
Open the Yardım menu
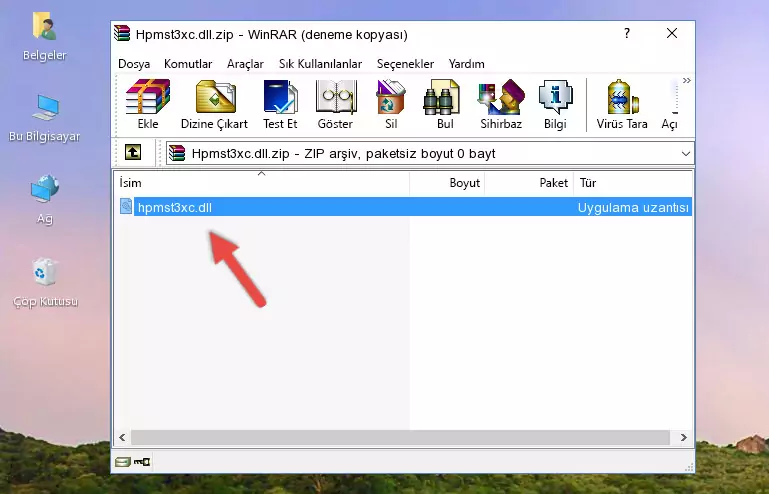click(x=466, y=64)
